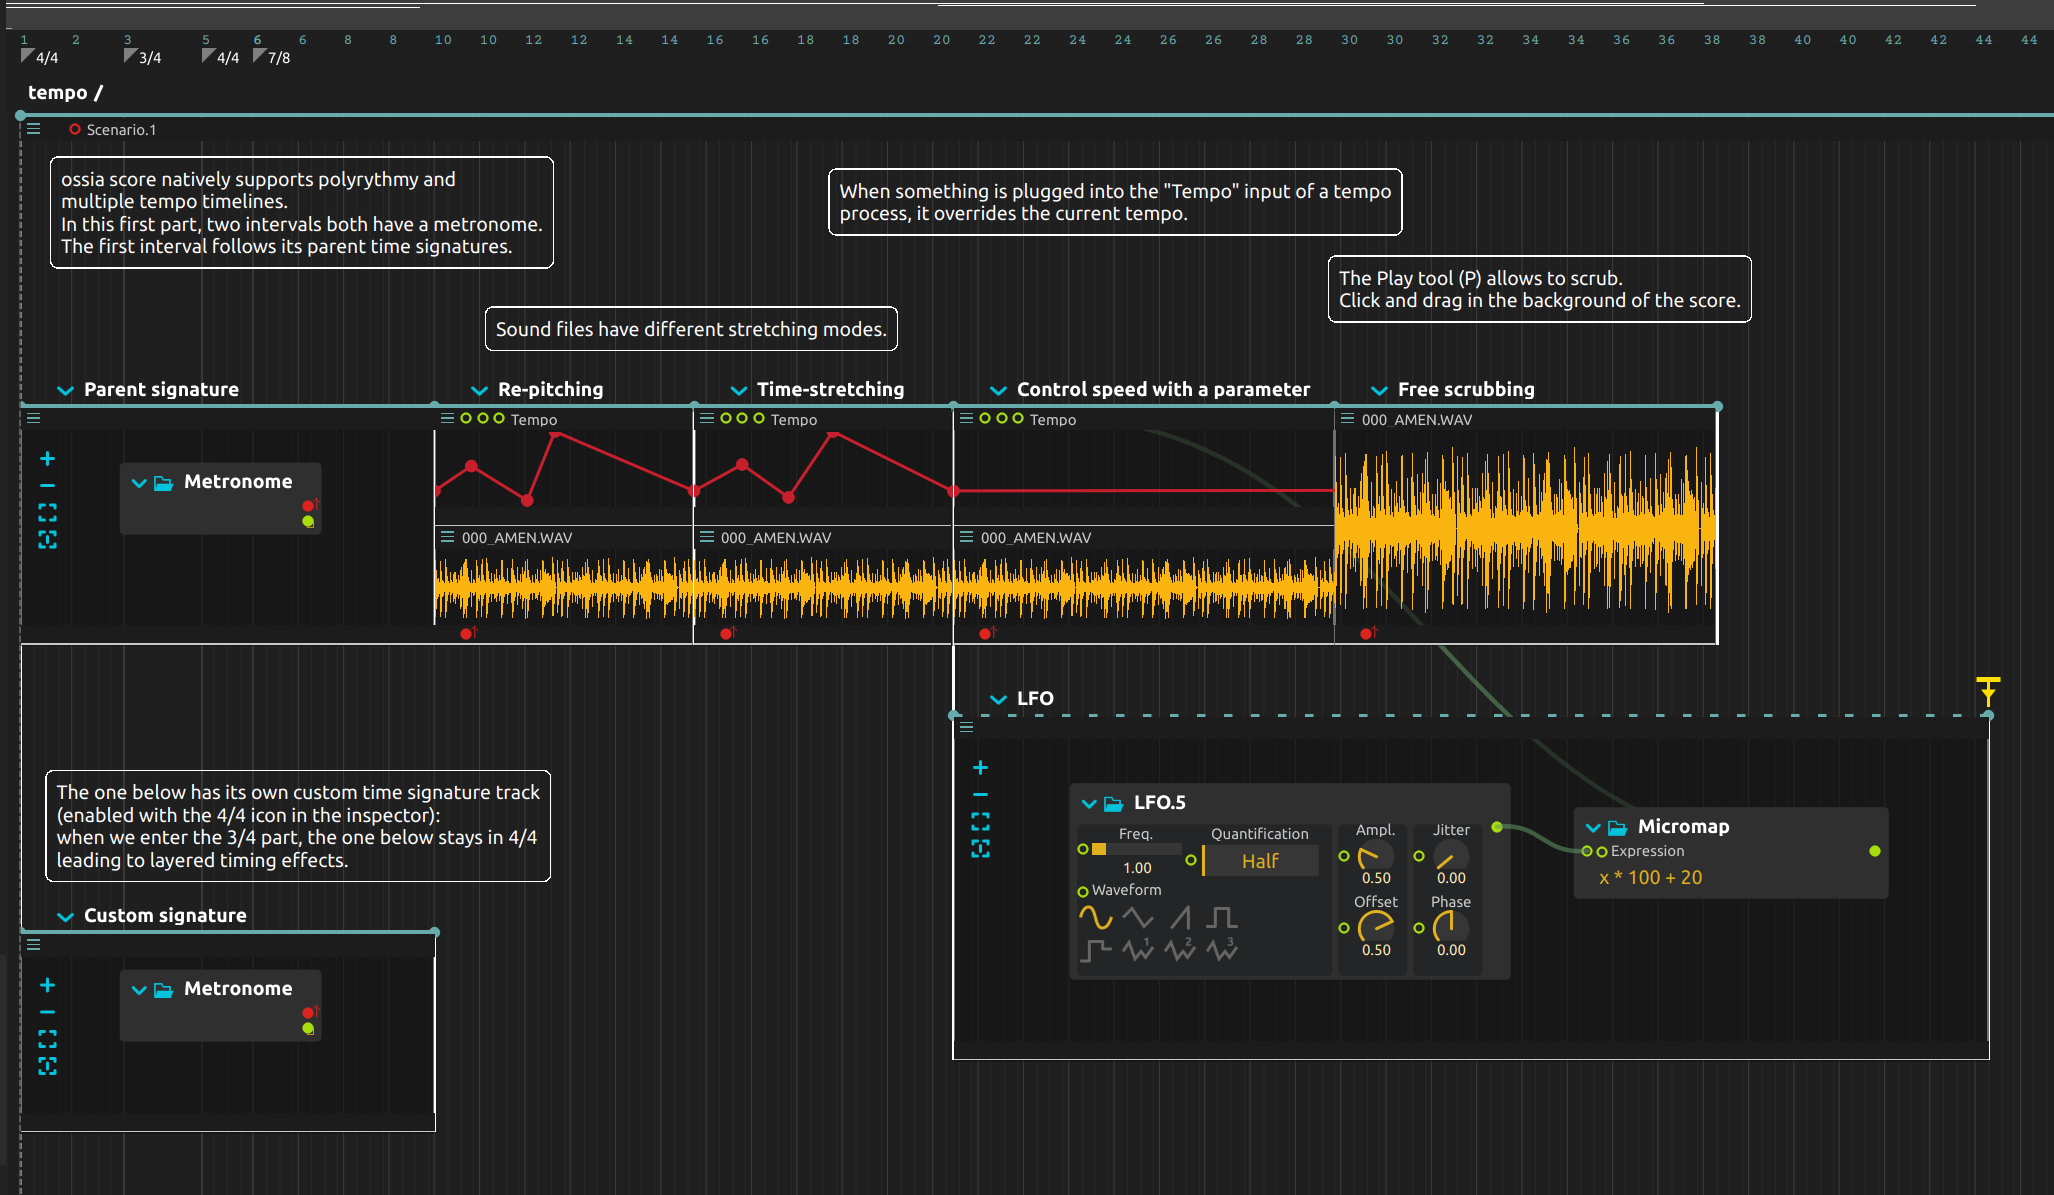The width and height of the screenshot is (2054, 1195).
Task: Collapse the Parent signature section
Action: click(66, 390)
